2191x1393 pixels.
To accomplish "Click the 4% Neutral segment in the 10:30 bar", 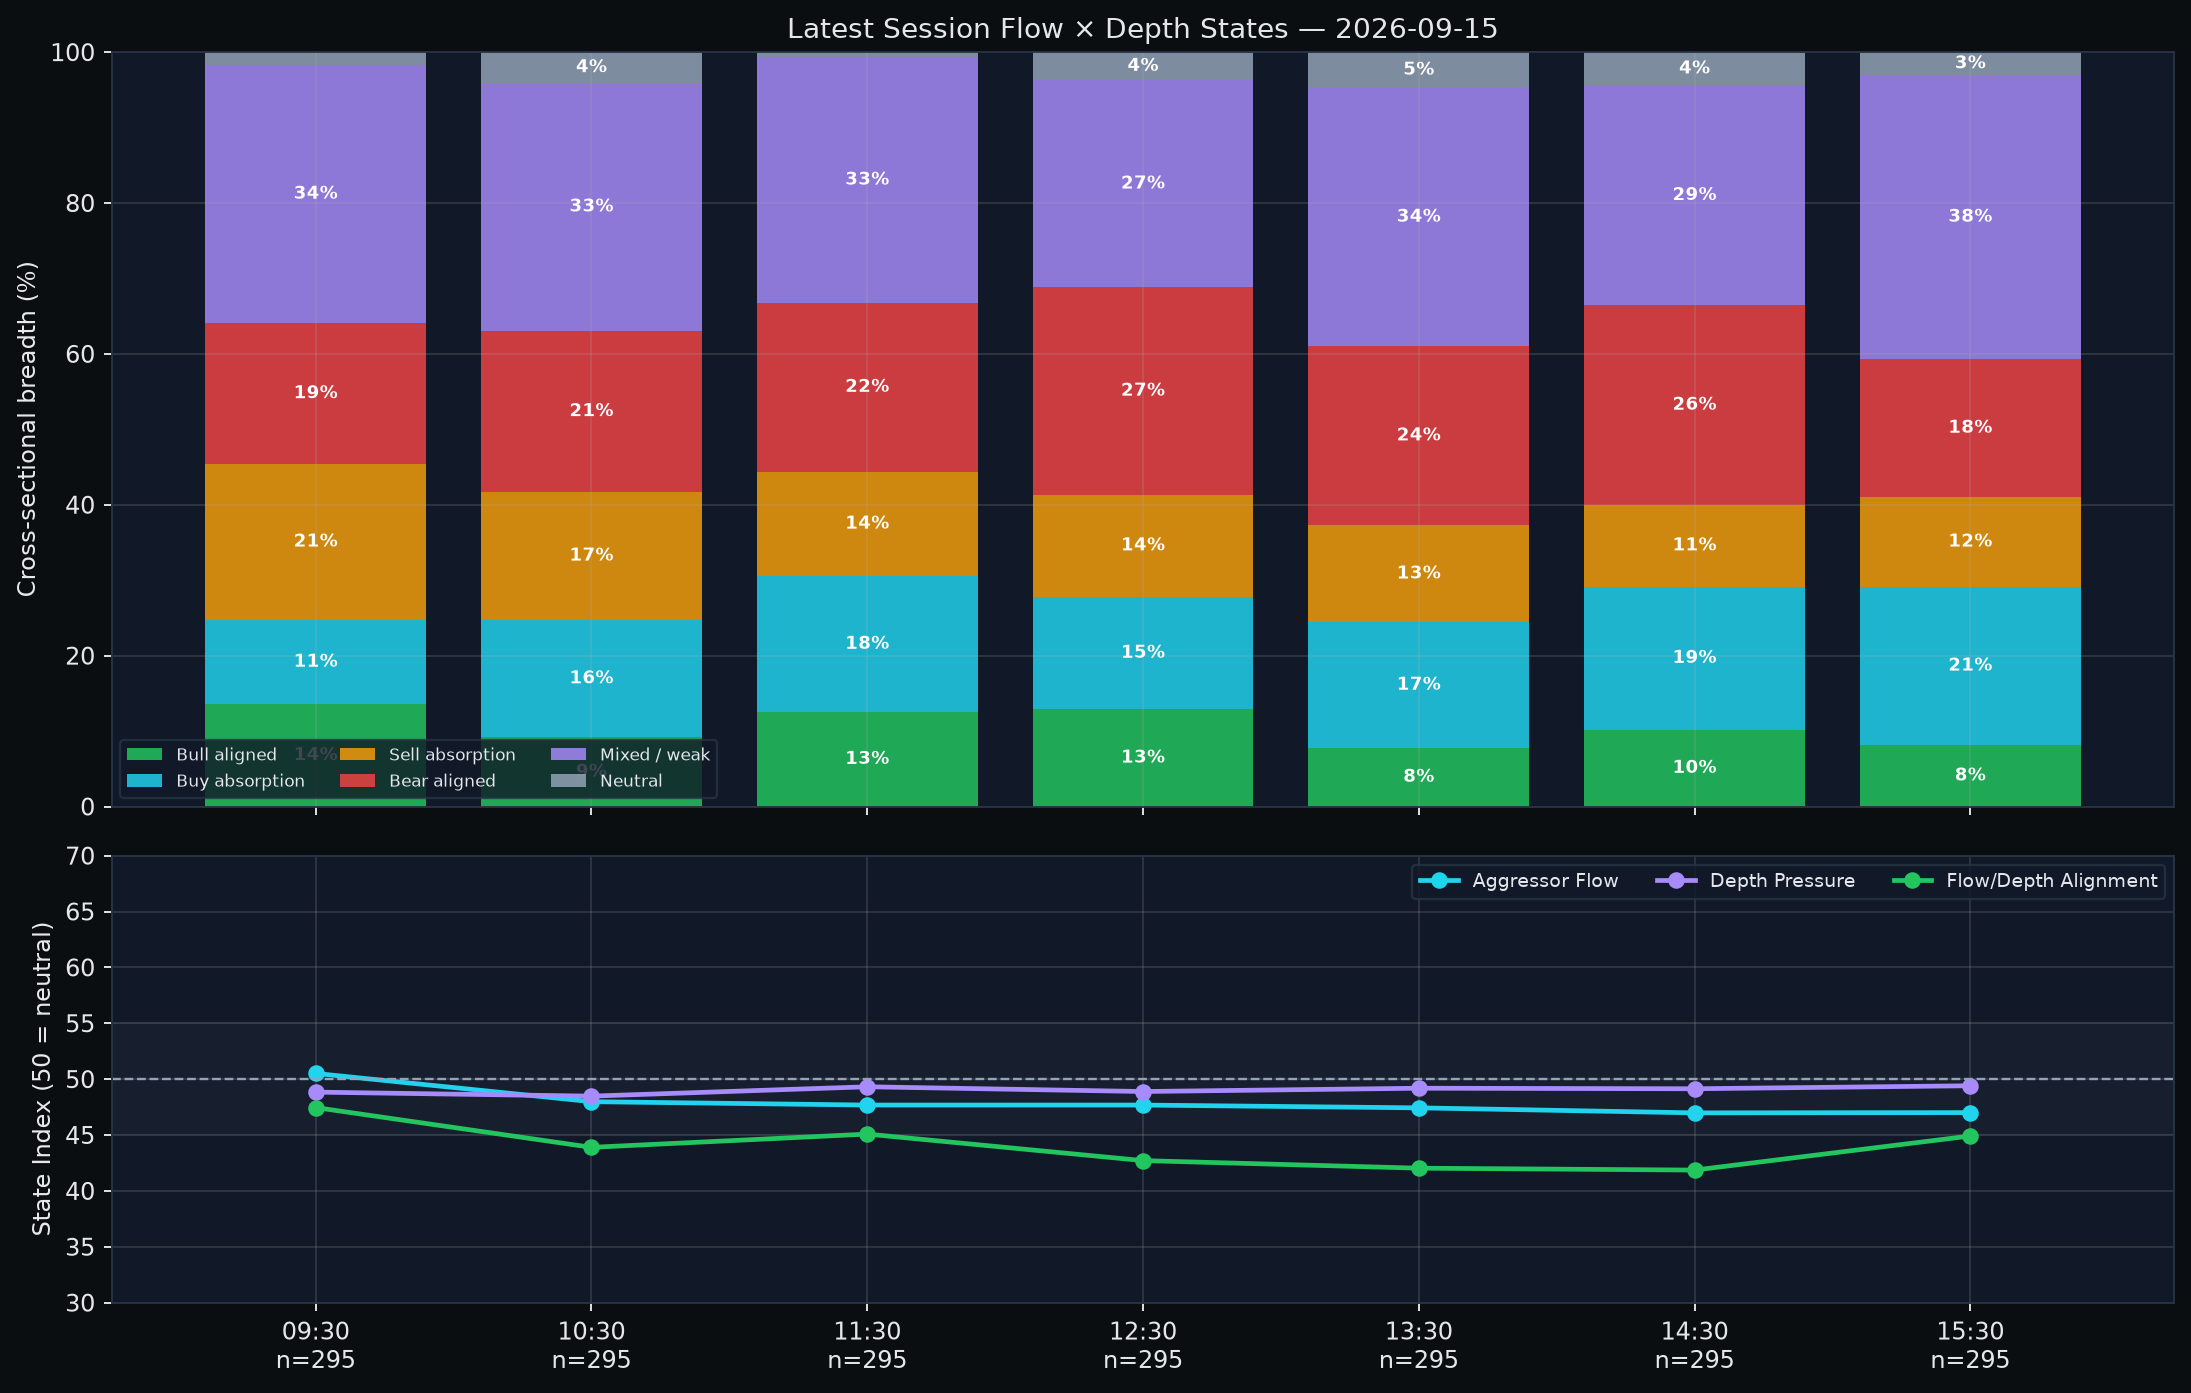I will (x=591, y=67).
